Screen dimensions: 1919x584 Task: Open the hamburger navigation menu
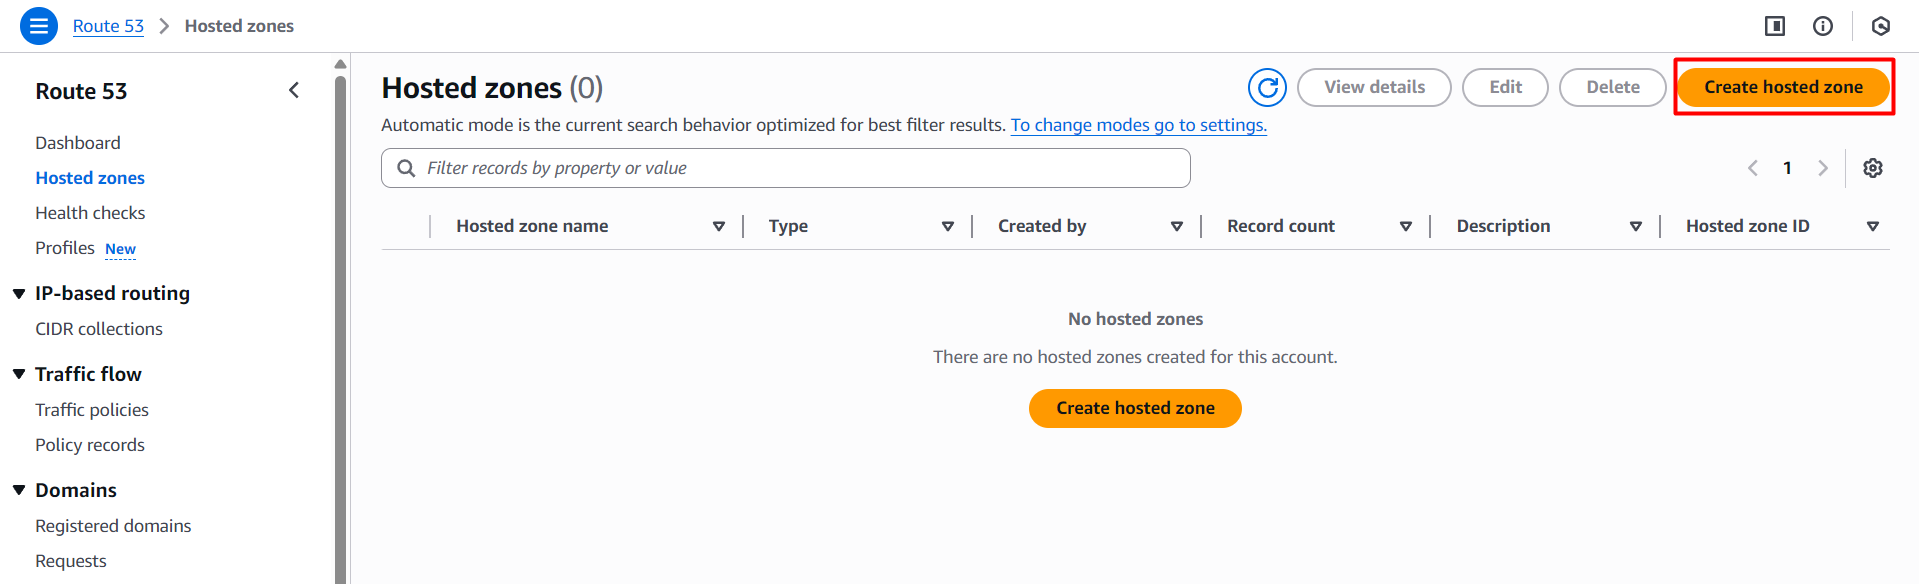39,26
